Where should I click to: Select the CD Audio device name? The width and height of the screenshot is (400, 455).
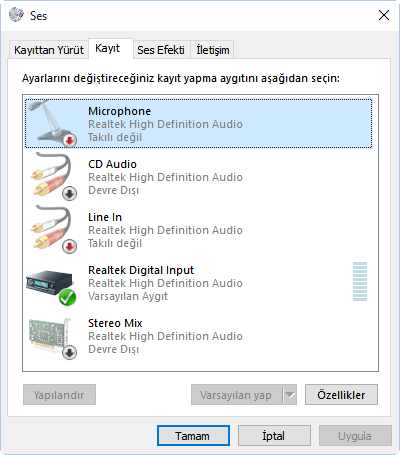(x=112, y=164)
